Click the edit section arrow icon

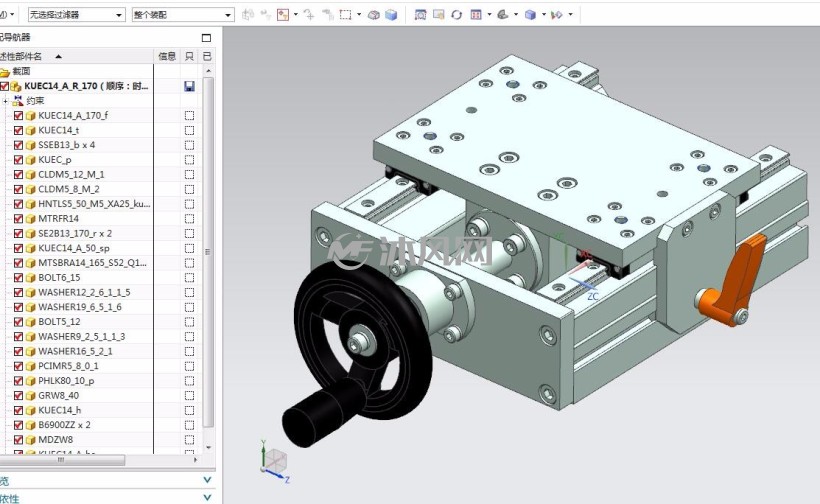[x=556, y=15]
